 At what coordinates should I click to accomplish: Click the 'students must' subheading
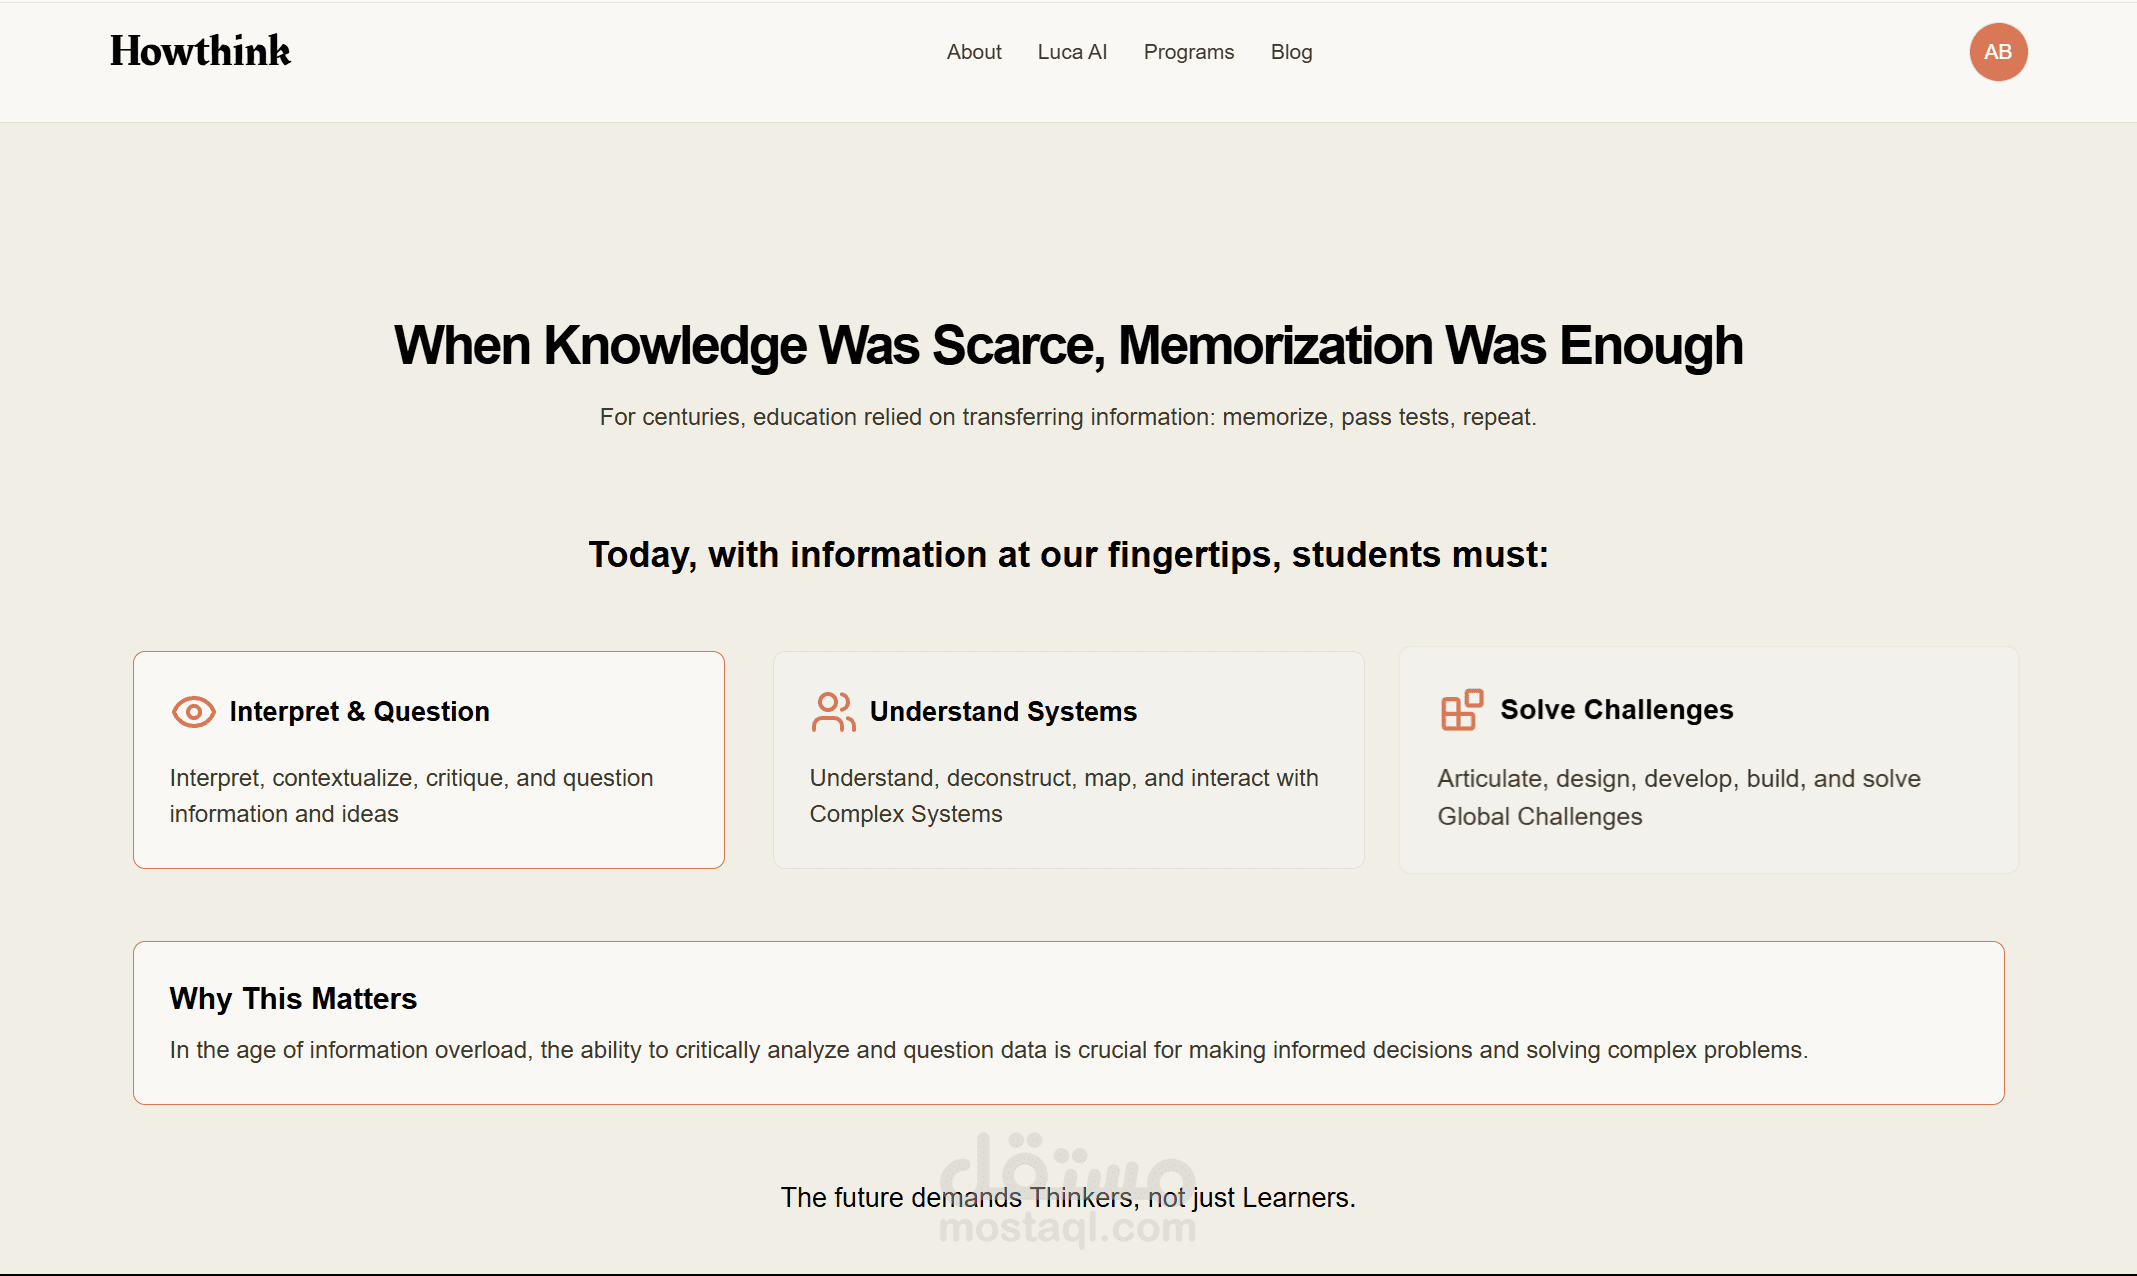click(x=1068, y=555)
